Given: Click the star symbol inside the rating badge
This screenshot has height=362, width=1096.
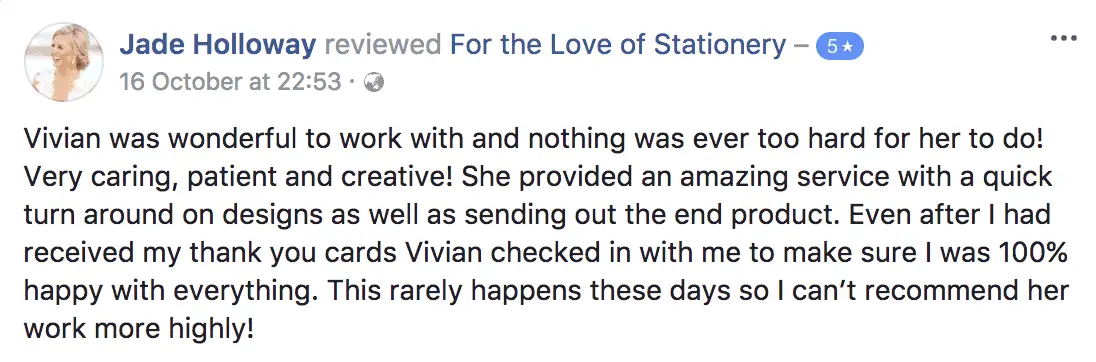Looking at the screenshot, I should [x=847, y=47].
